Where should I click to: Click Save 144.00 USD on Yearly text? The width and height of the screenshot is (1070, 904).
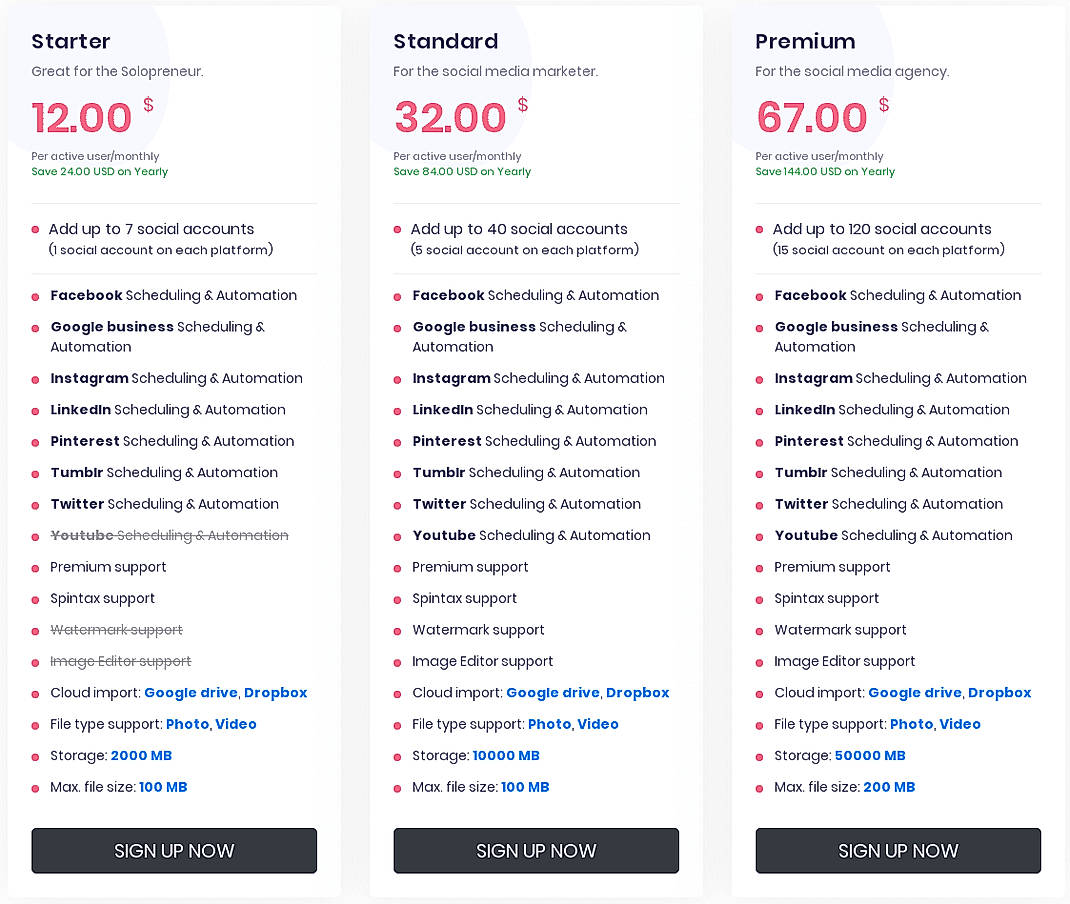[x=825, y=171]
